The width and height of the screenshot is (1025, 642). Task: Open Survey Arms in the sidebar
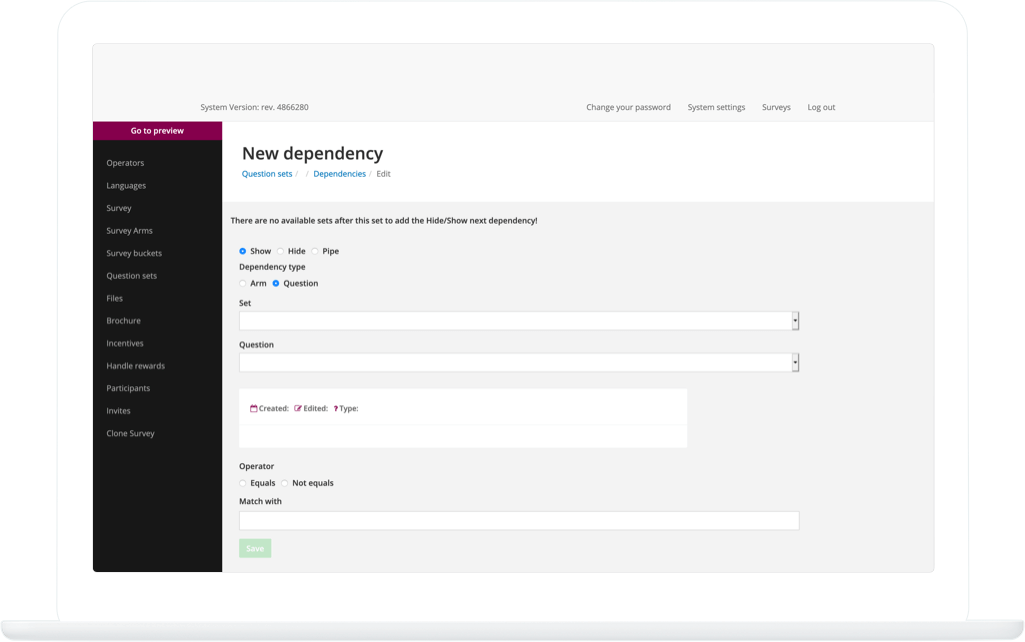point(129,231)
